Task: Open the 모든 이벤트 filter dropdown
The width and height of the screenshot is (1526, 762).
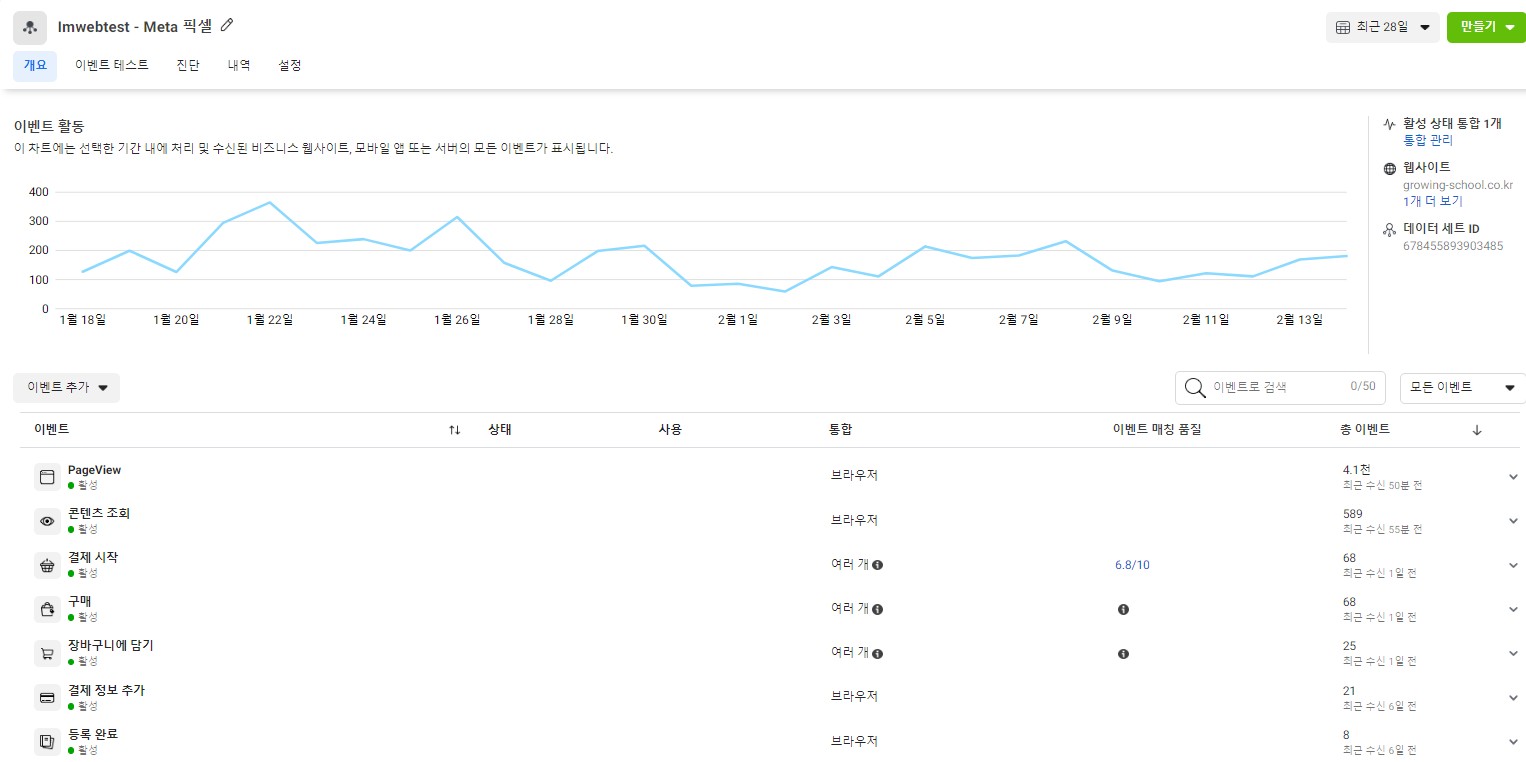Action: click(x=1463, y=388)
